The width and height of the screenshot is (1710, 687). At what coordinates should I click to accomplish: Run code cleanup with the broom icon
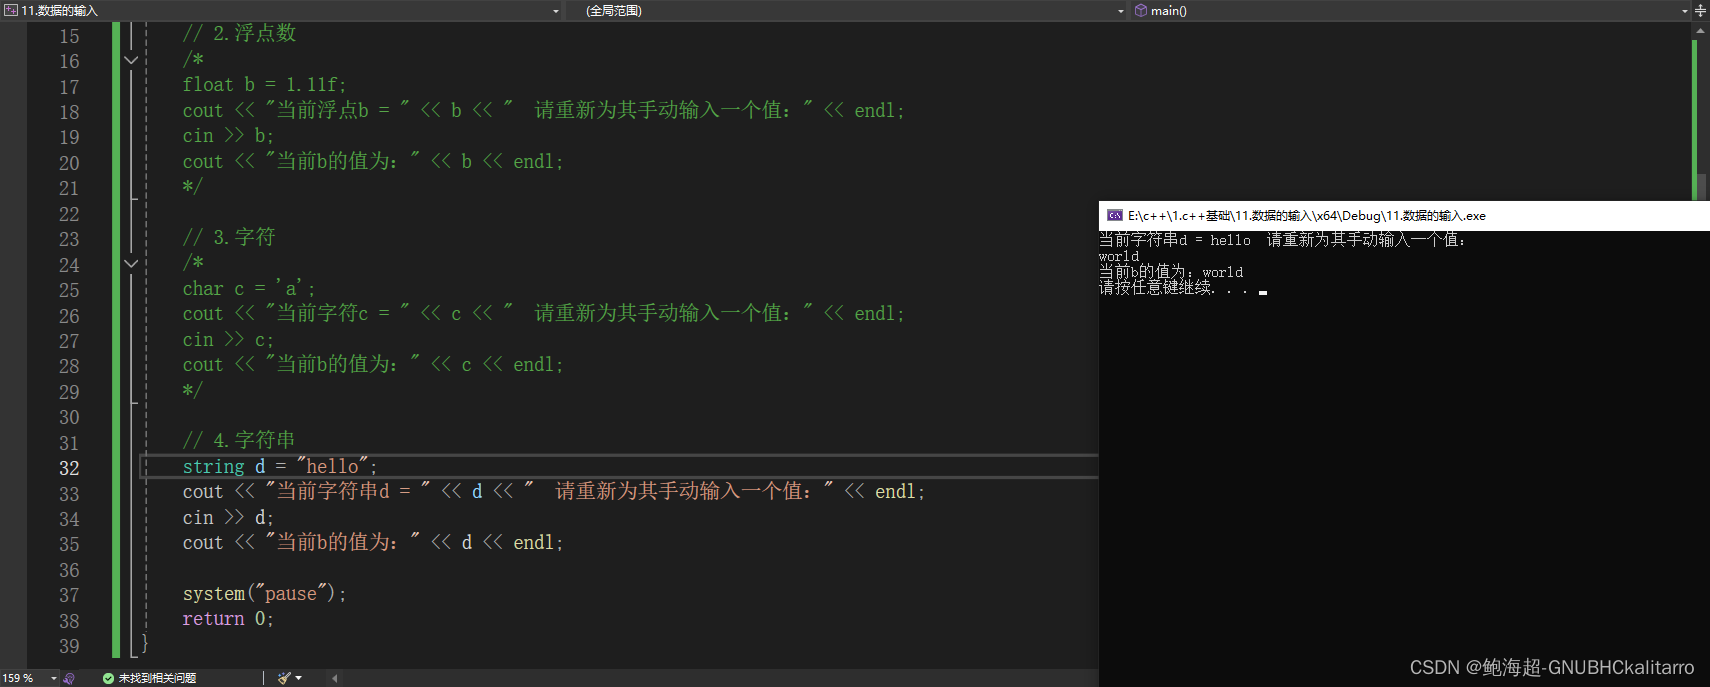285,678
